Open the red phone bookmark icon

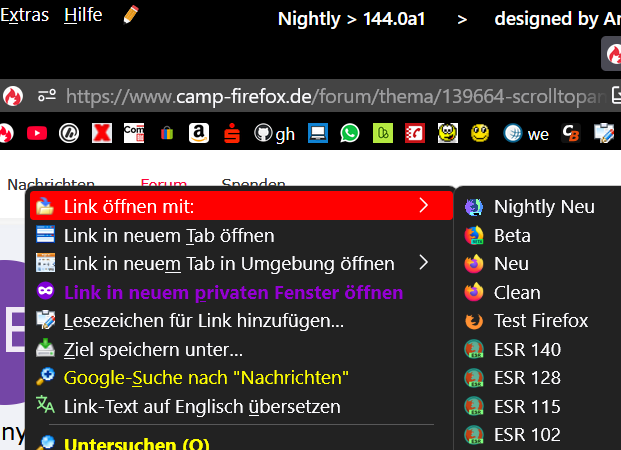click(x=415, y=133)
